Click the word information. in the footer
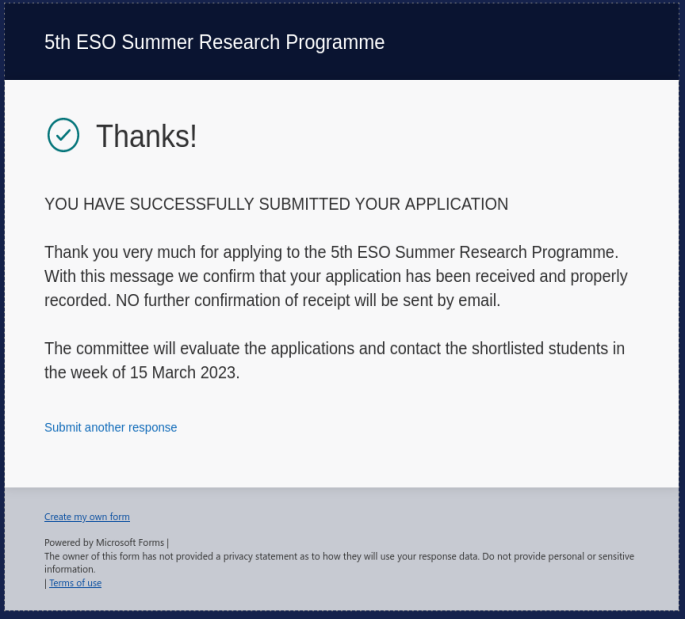 point(69,569)
